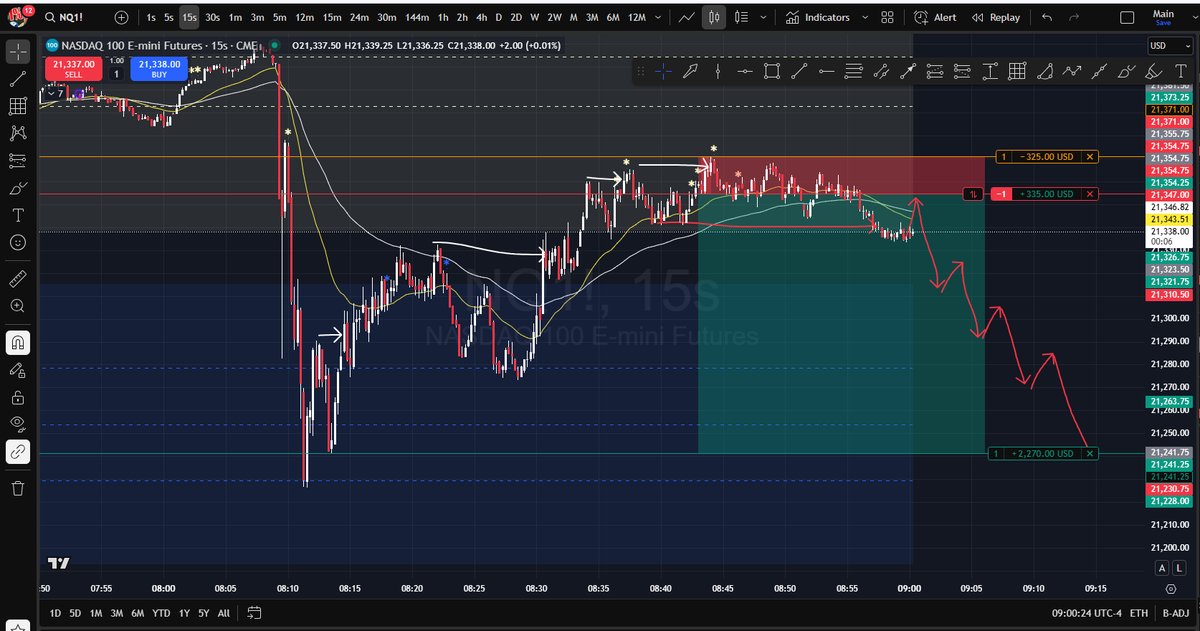1200x631 pixels.
Task: Click the trash remove objects icon
Action: [18, 488]
